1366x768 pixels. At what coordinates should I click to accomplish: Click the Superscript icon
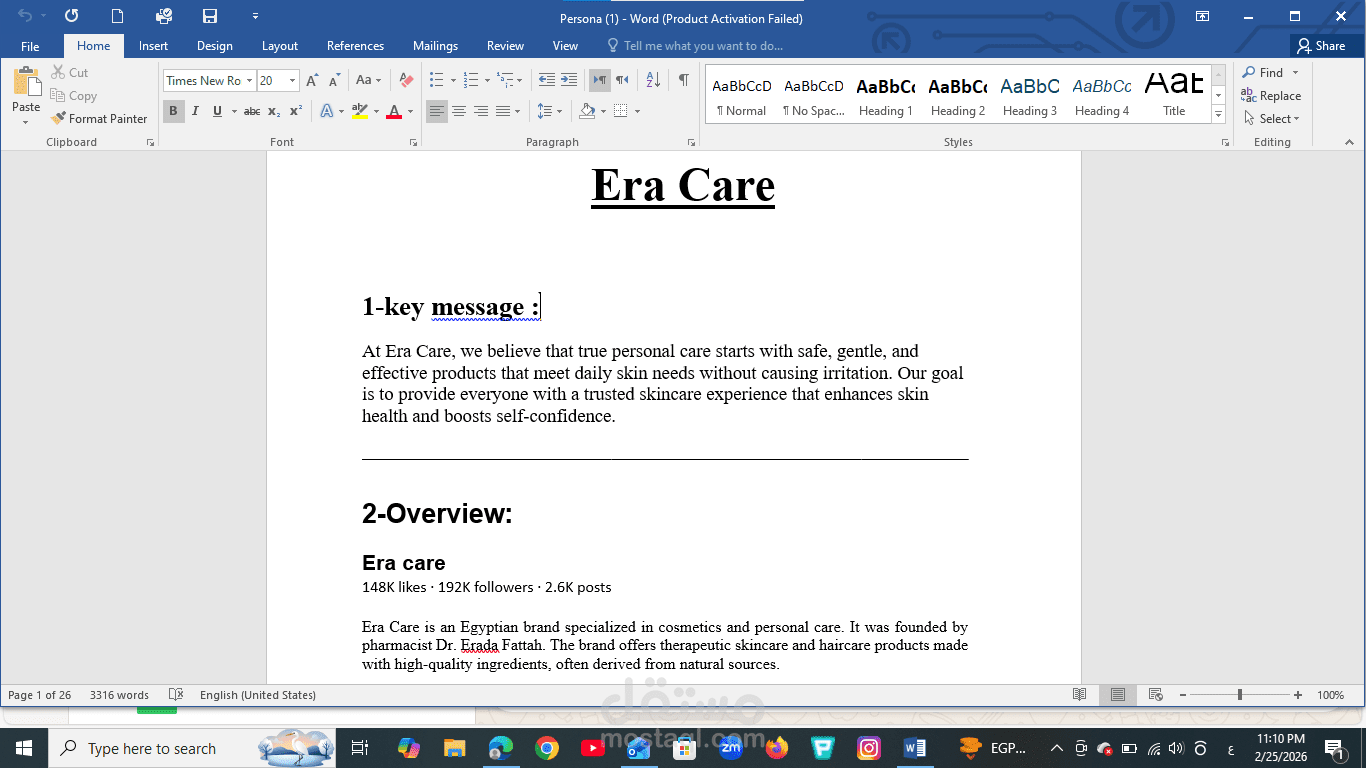click(295, 111)
